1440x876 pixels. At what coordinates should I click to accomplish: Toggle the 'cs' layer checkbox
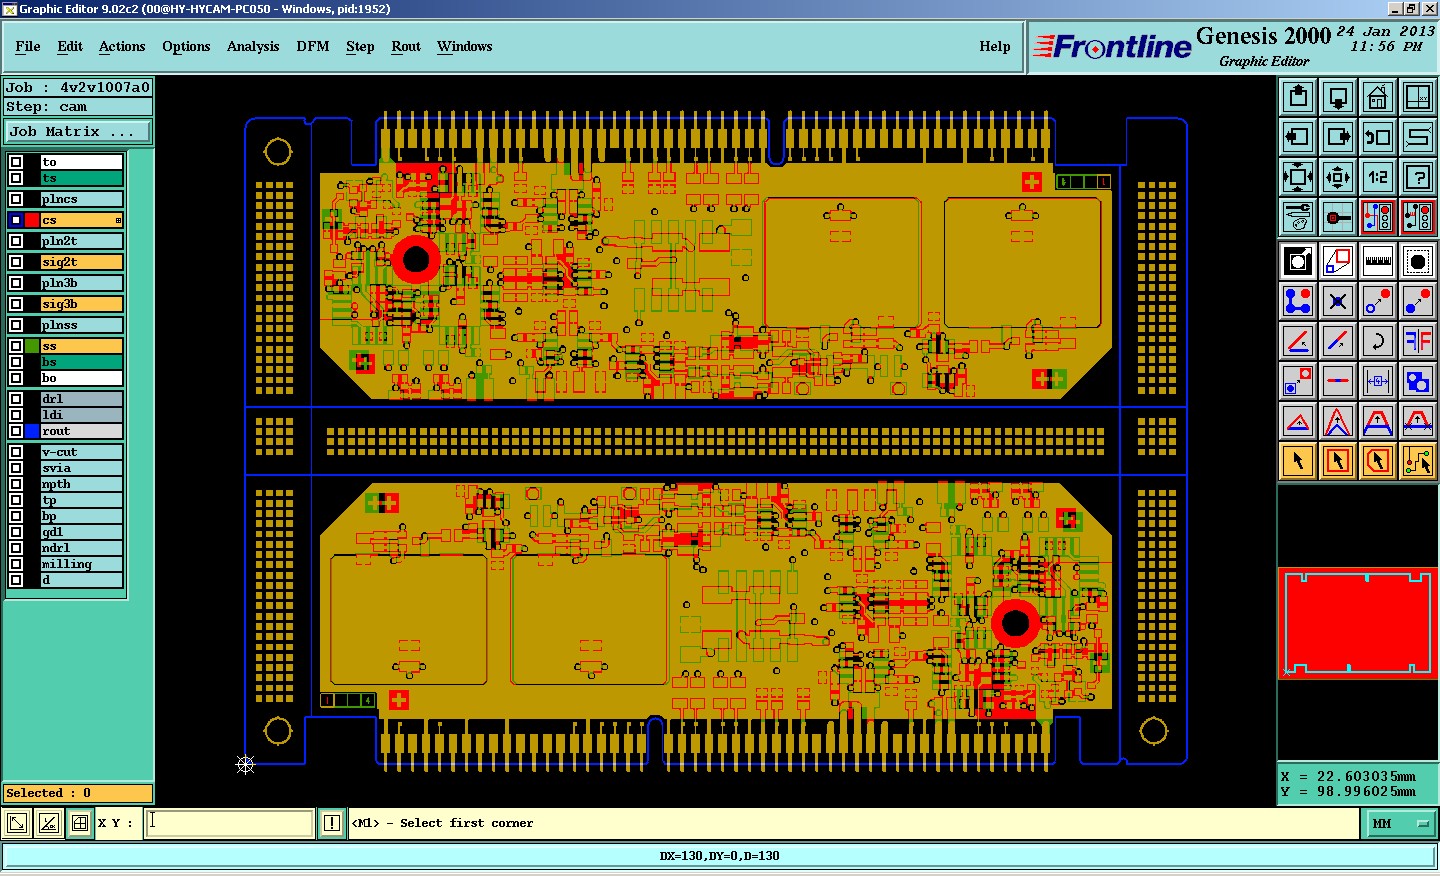(x=16, y=220)
